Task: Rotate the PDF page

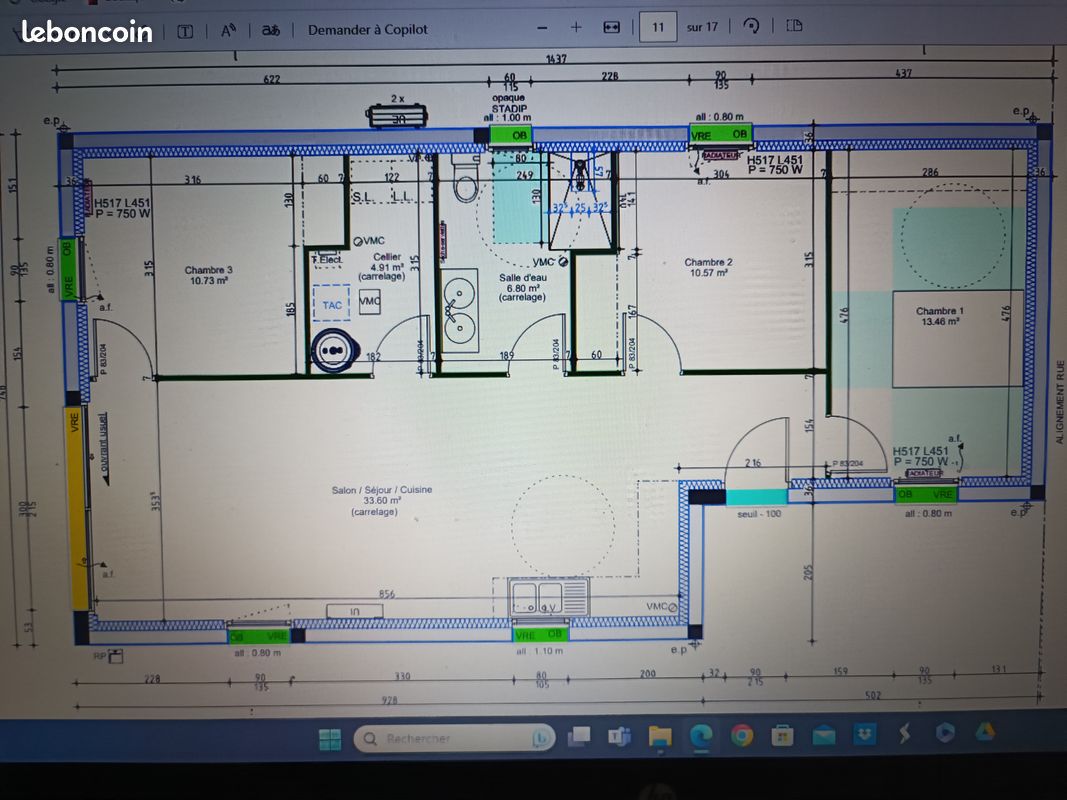Action: (751, 26)
